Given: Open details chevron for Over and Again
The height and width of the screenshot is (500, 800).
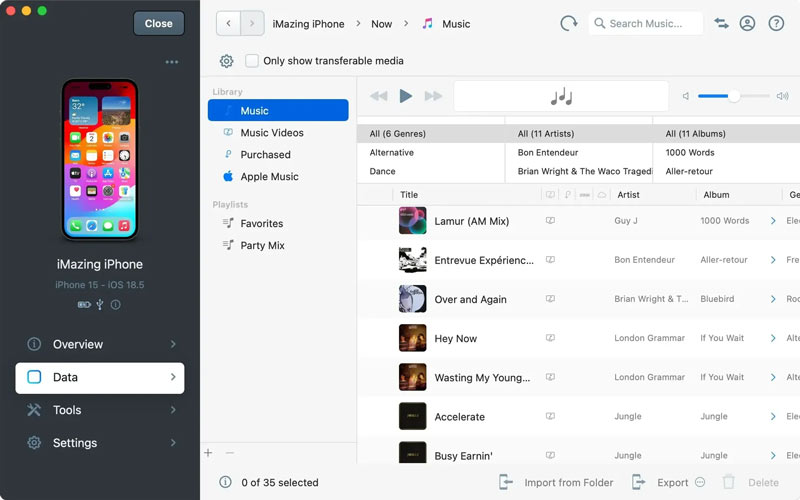Looking at the screenshot, I should 773,299.
